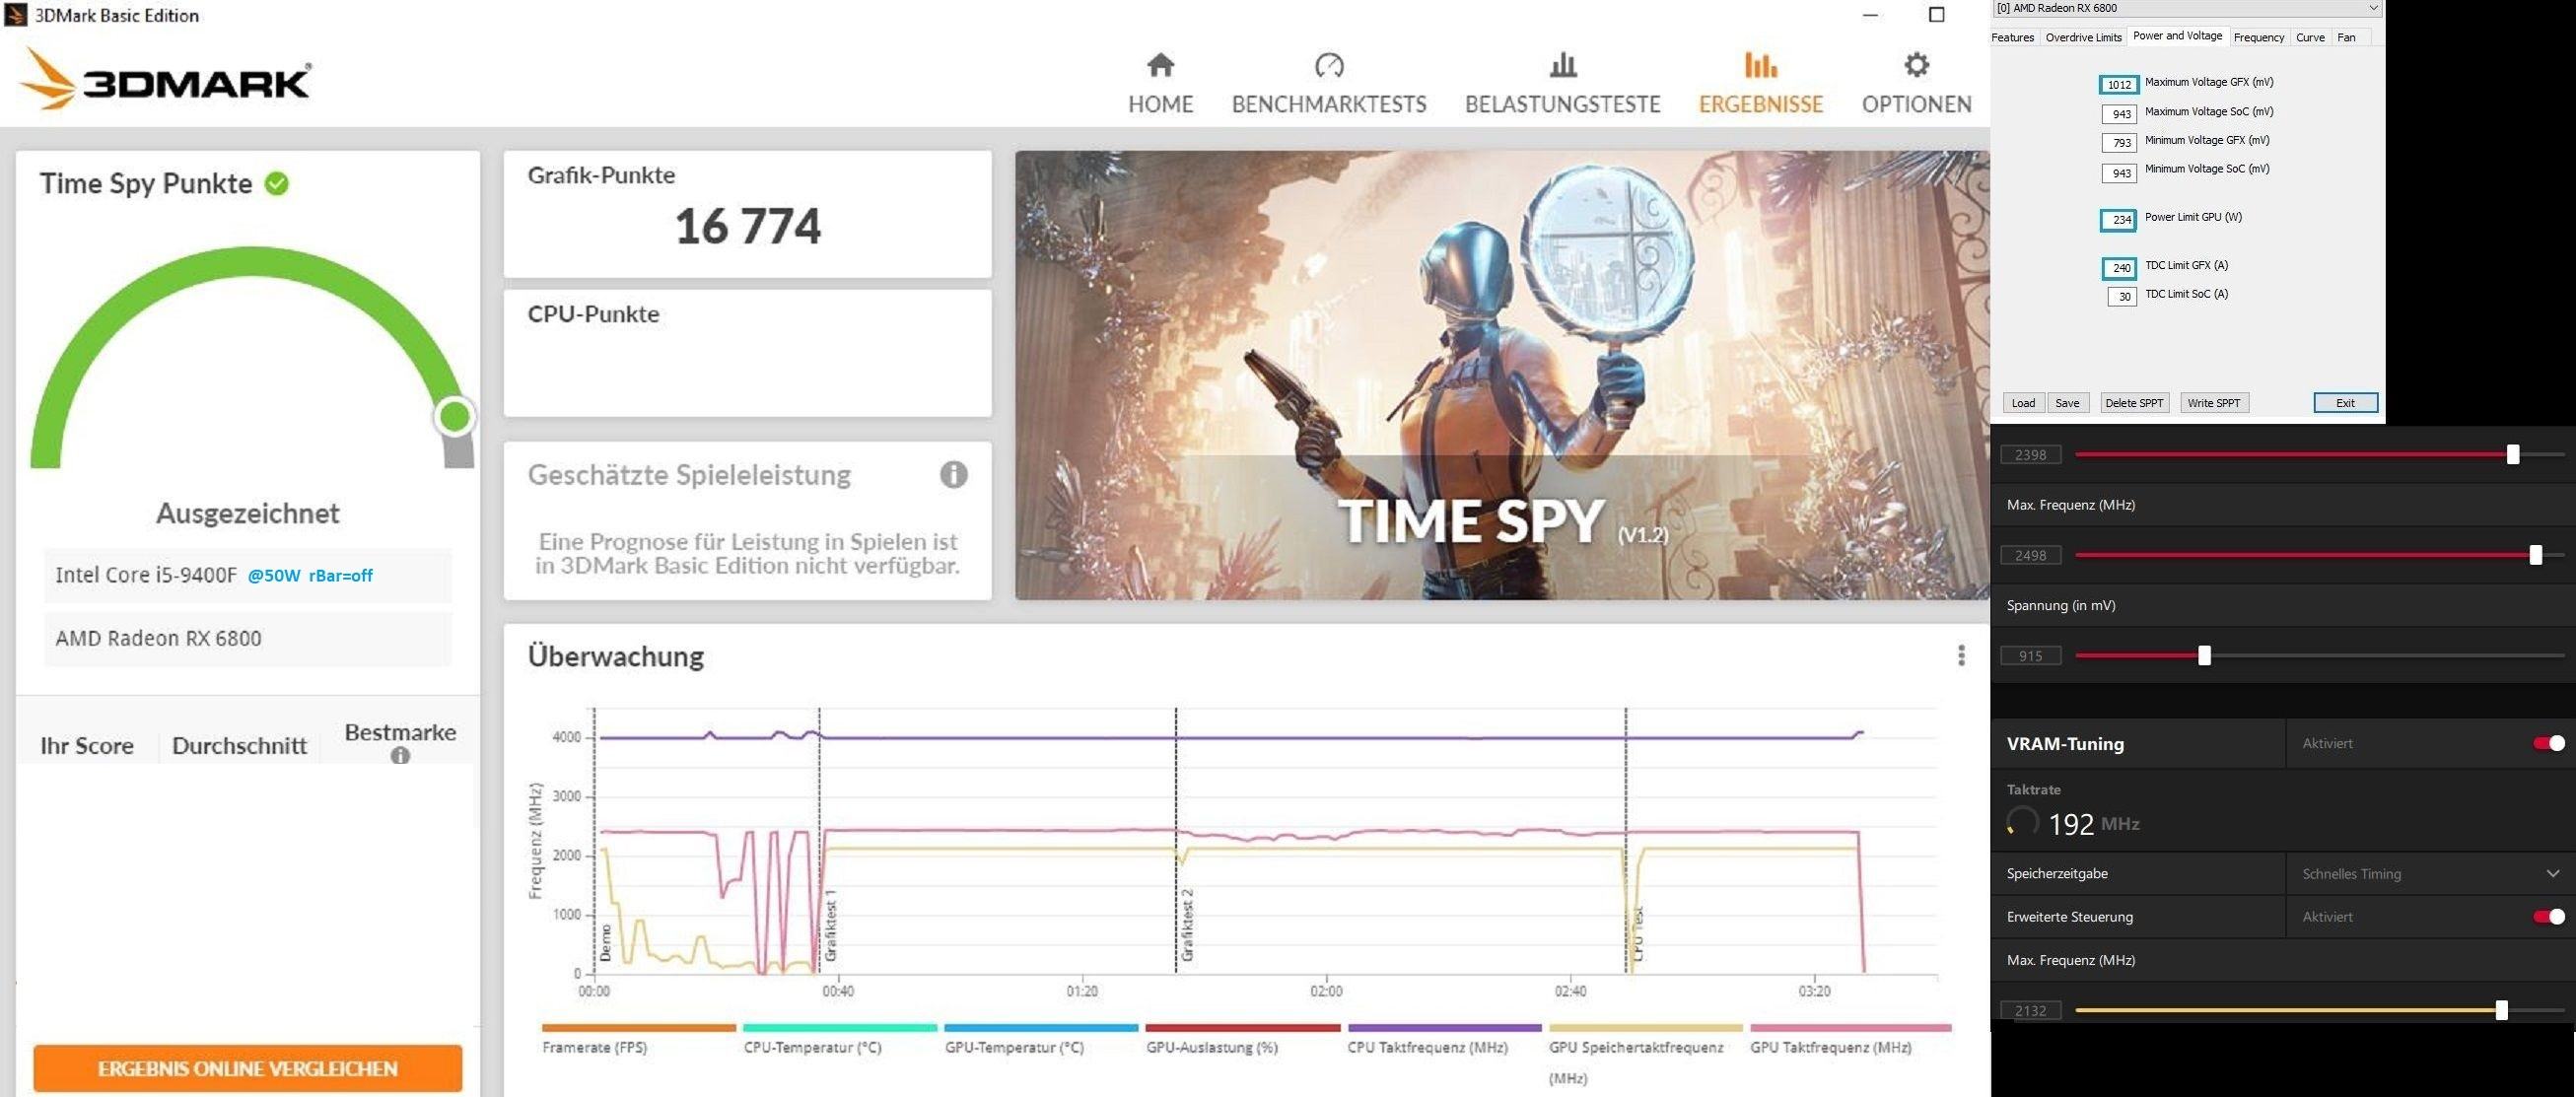This screenshot has height=1097, width=2576.
Task: Open the Überwachung three-dot menu
Action: pyautogui.click(x=1961, y=655)
